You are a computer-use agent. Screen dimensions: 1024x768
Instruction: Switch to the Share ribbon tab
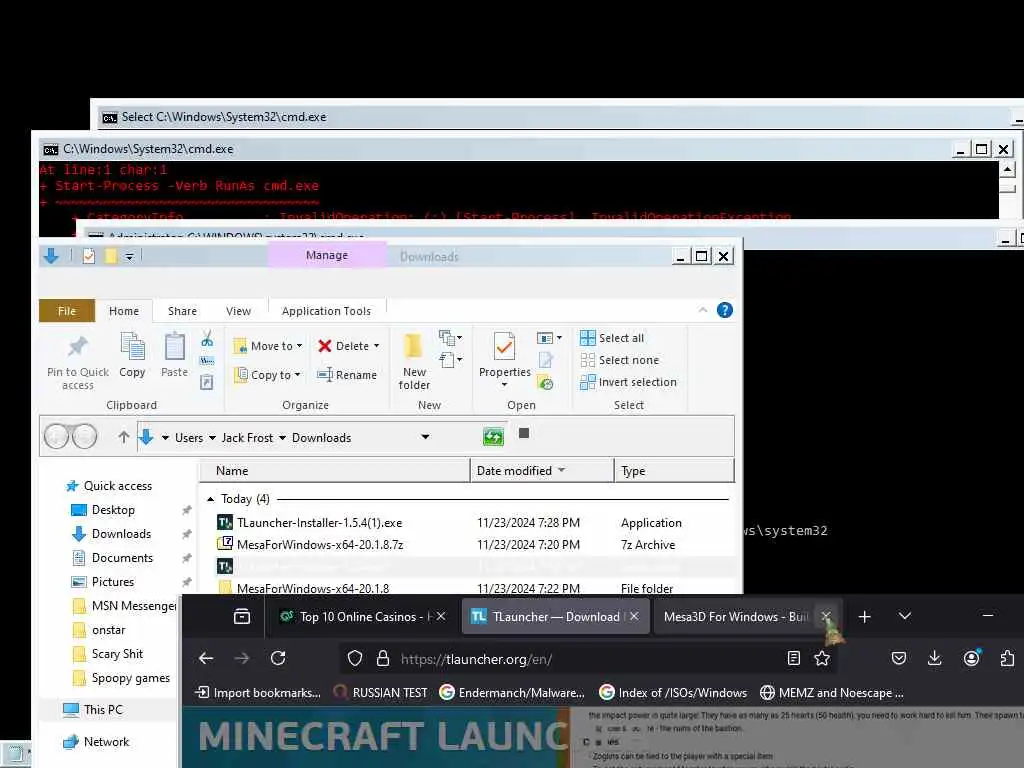[x=182, y=311]
